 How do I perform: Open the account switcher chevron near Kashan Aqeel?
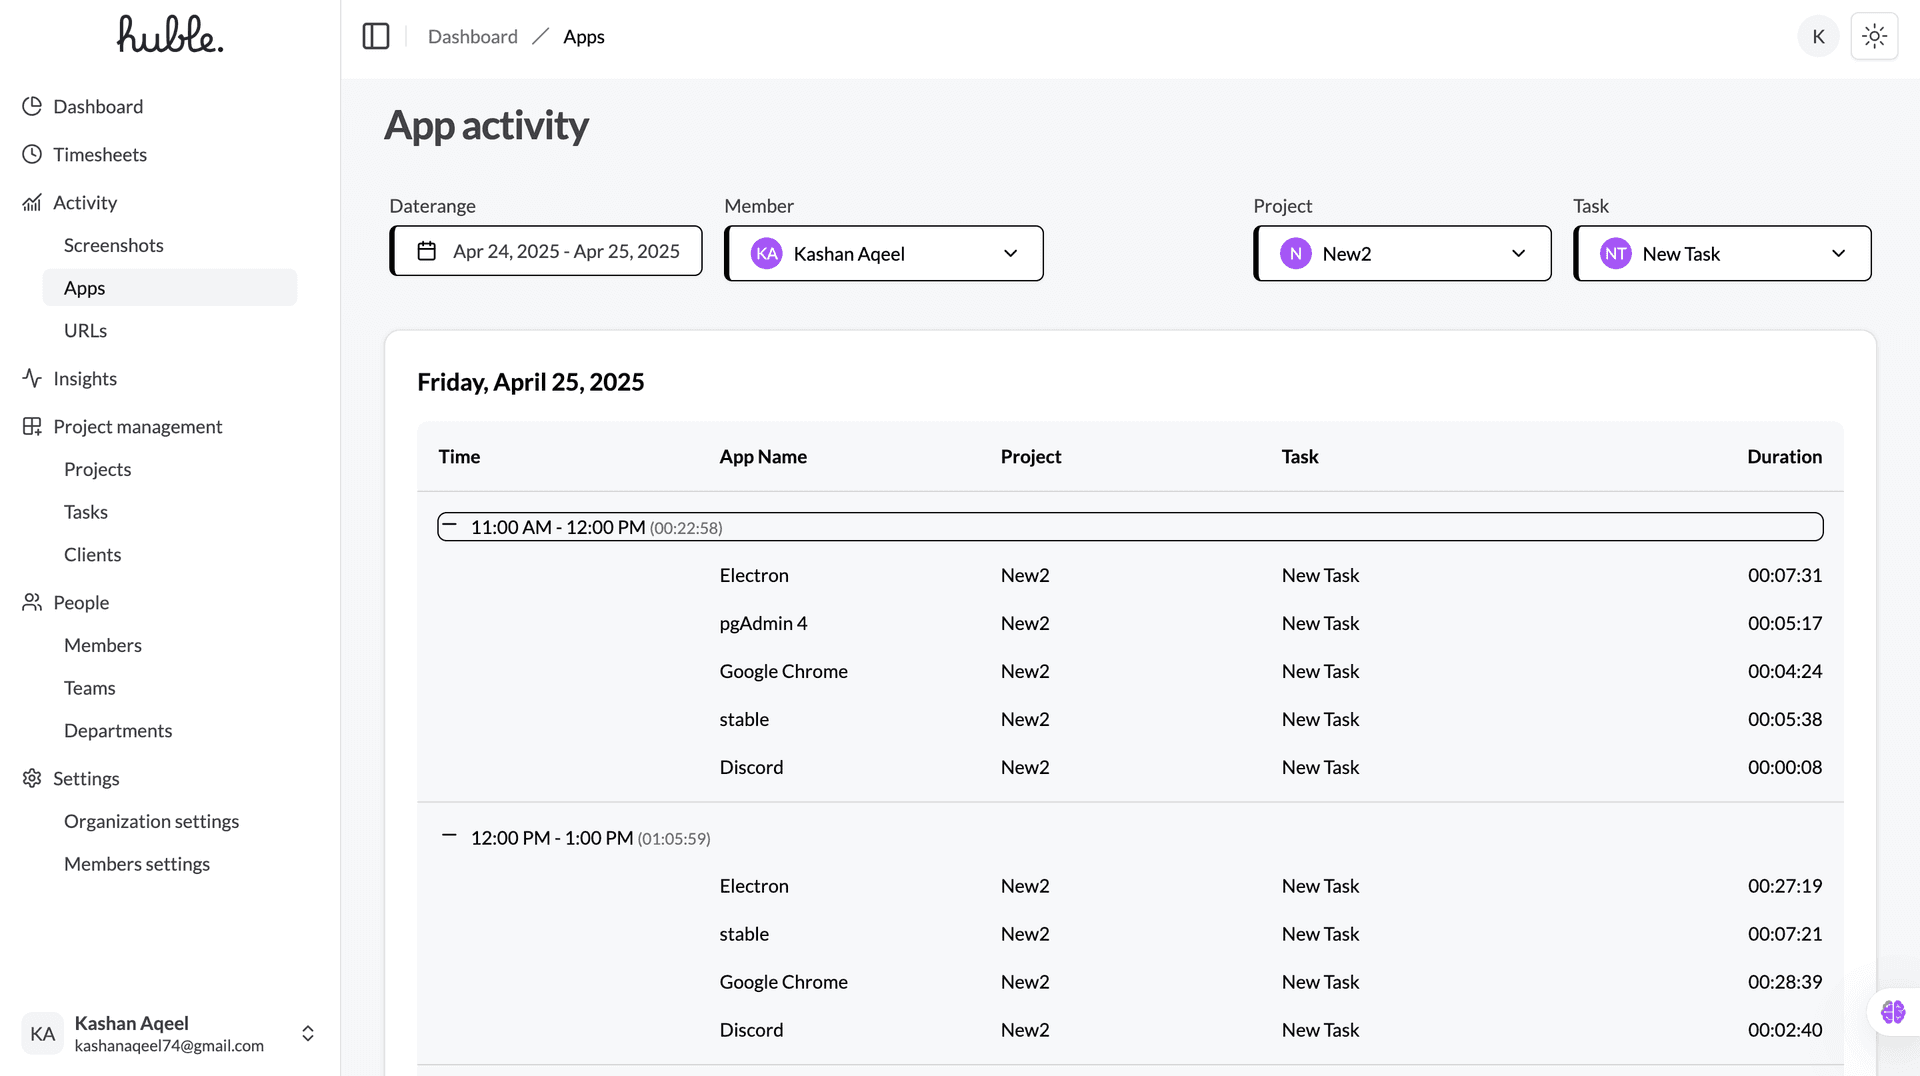pos(307,1033)
